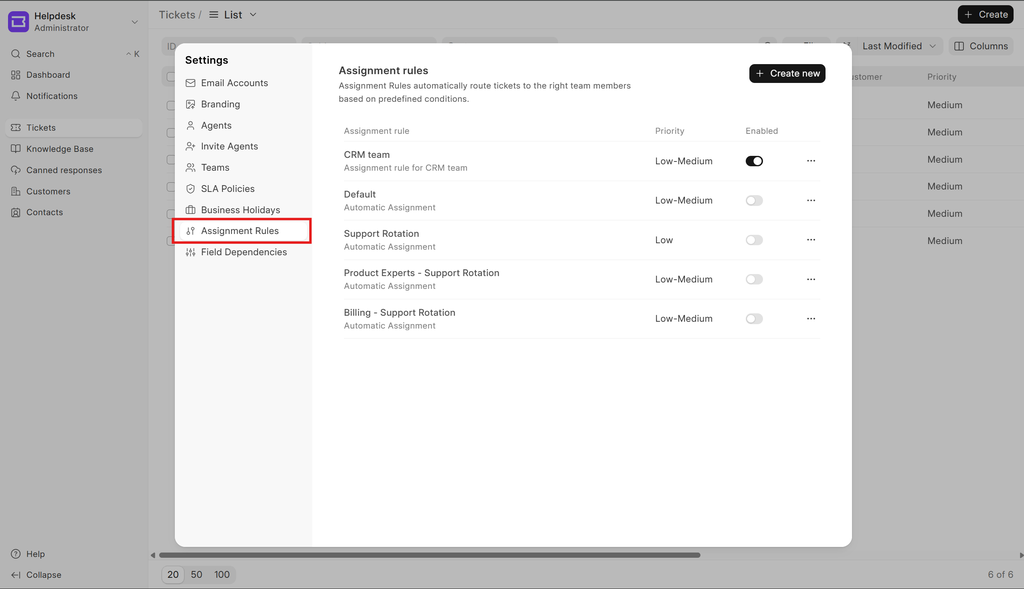Open the Email Accounts settings icon
The height and width of the screenshot is (589, 1024).
(x=191, y=83)
